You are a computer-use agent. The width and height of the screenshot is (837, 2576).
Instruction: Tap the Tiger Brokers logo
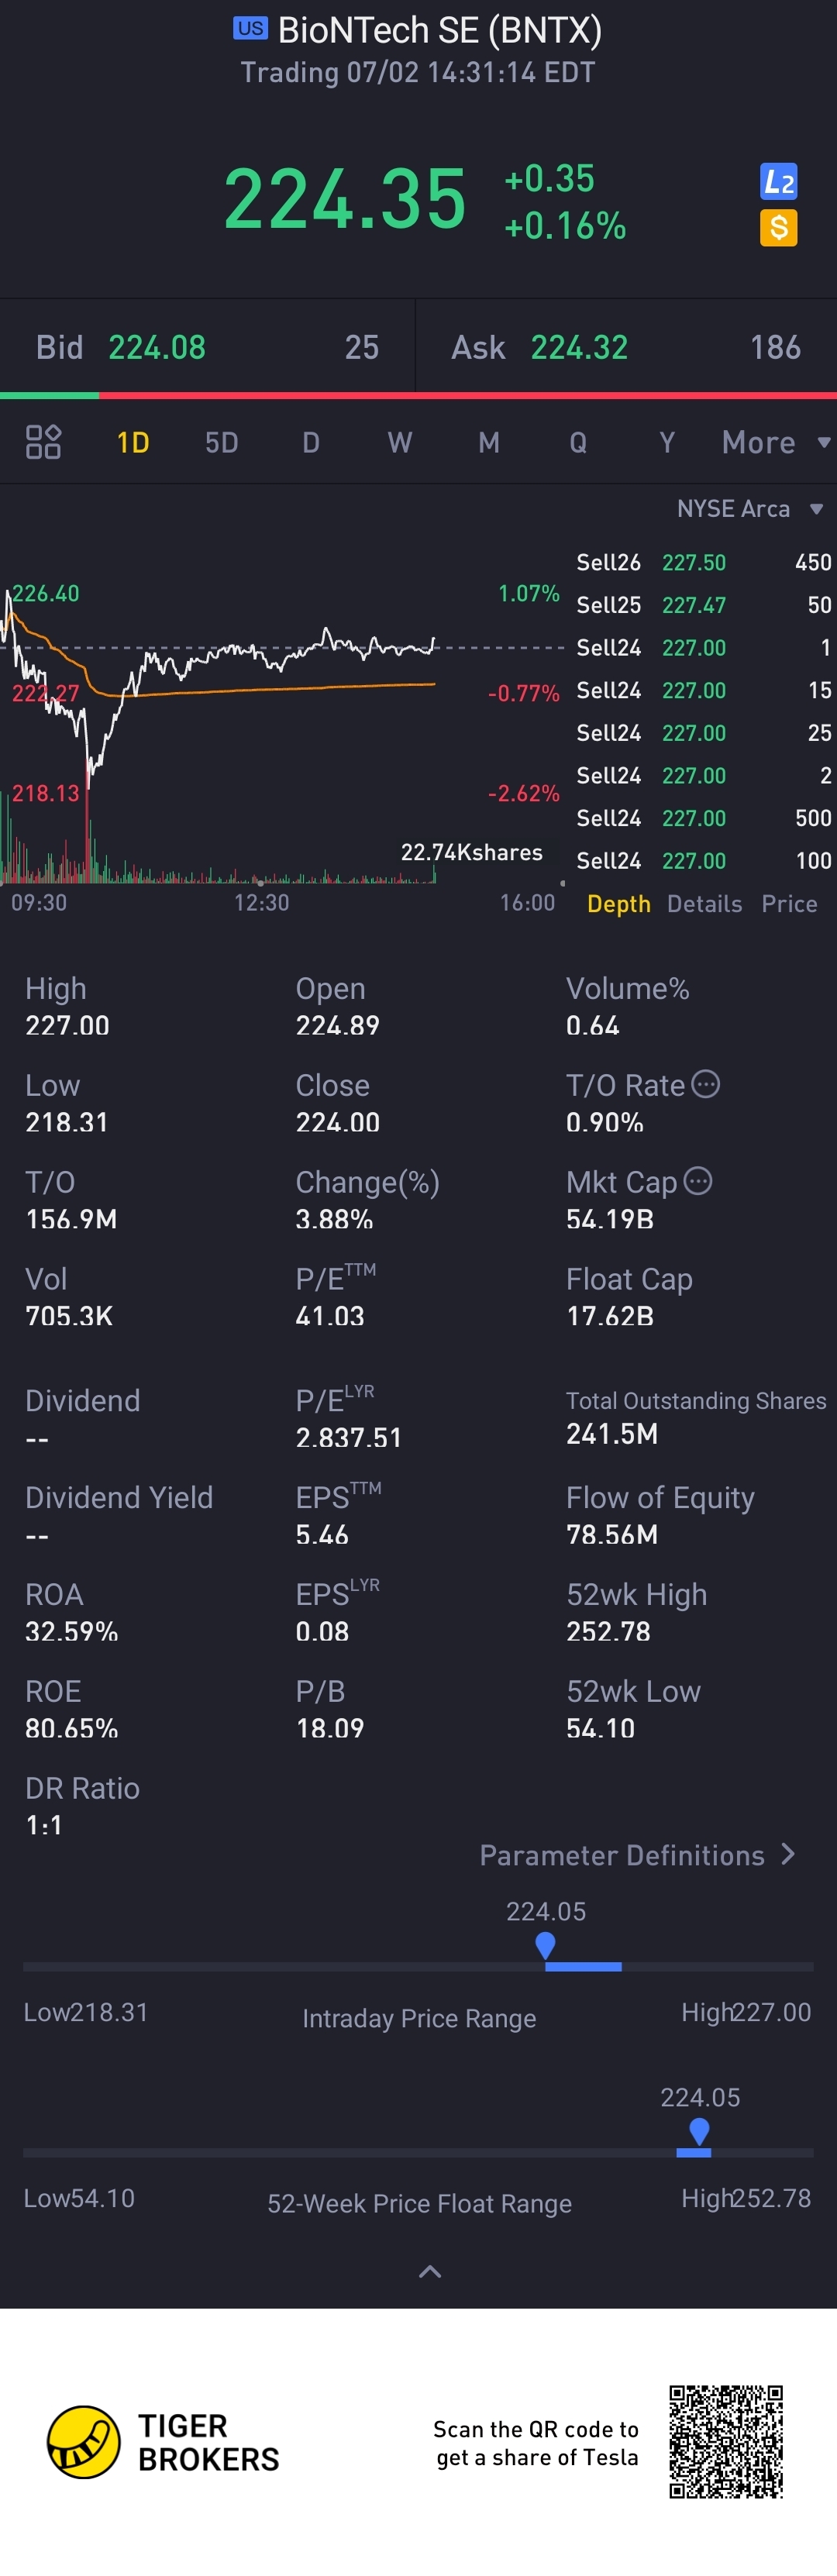tap(84, 2441)
